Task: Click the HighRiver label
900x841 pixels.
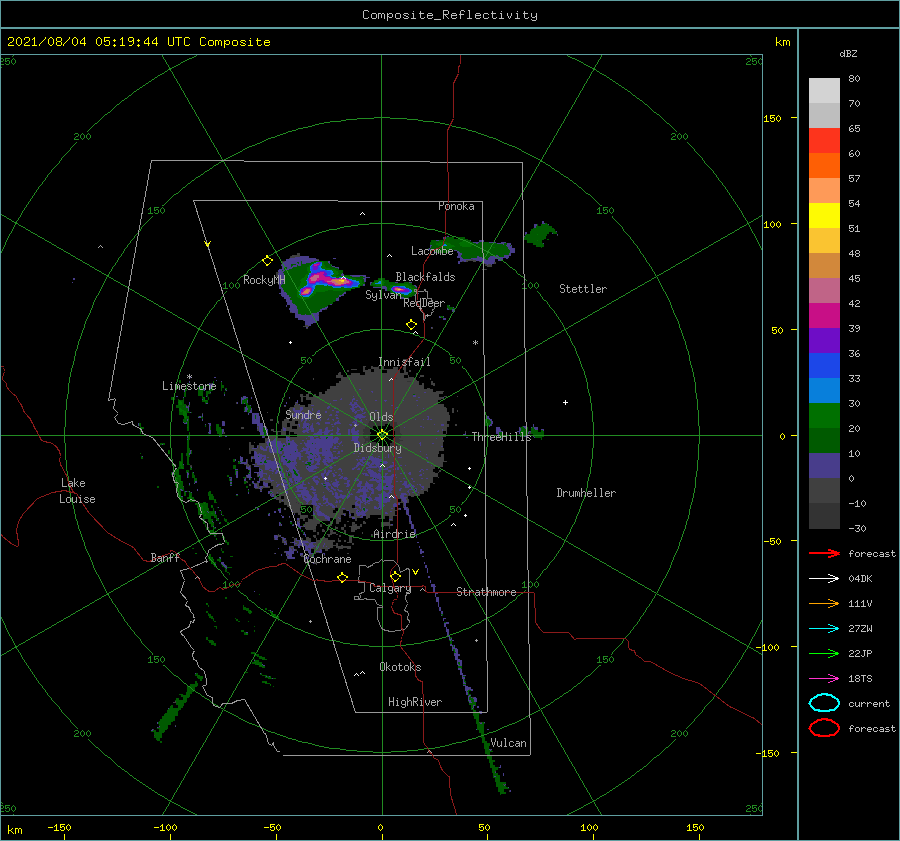Action: point(415,702)
